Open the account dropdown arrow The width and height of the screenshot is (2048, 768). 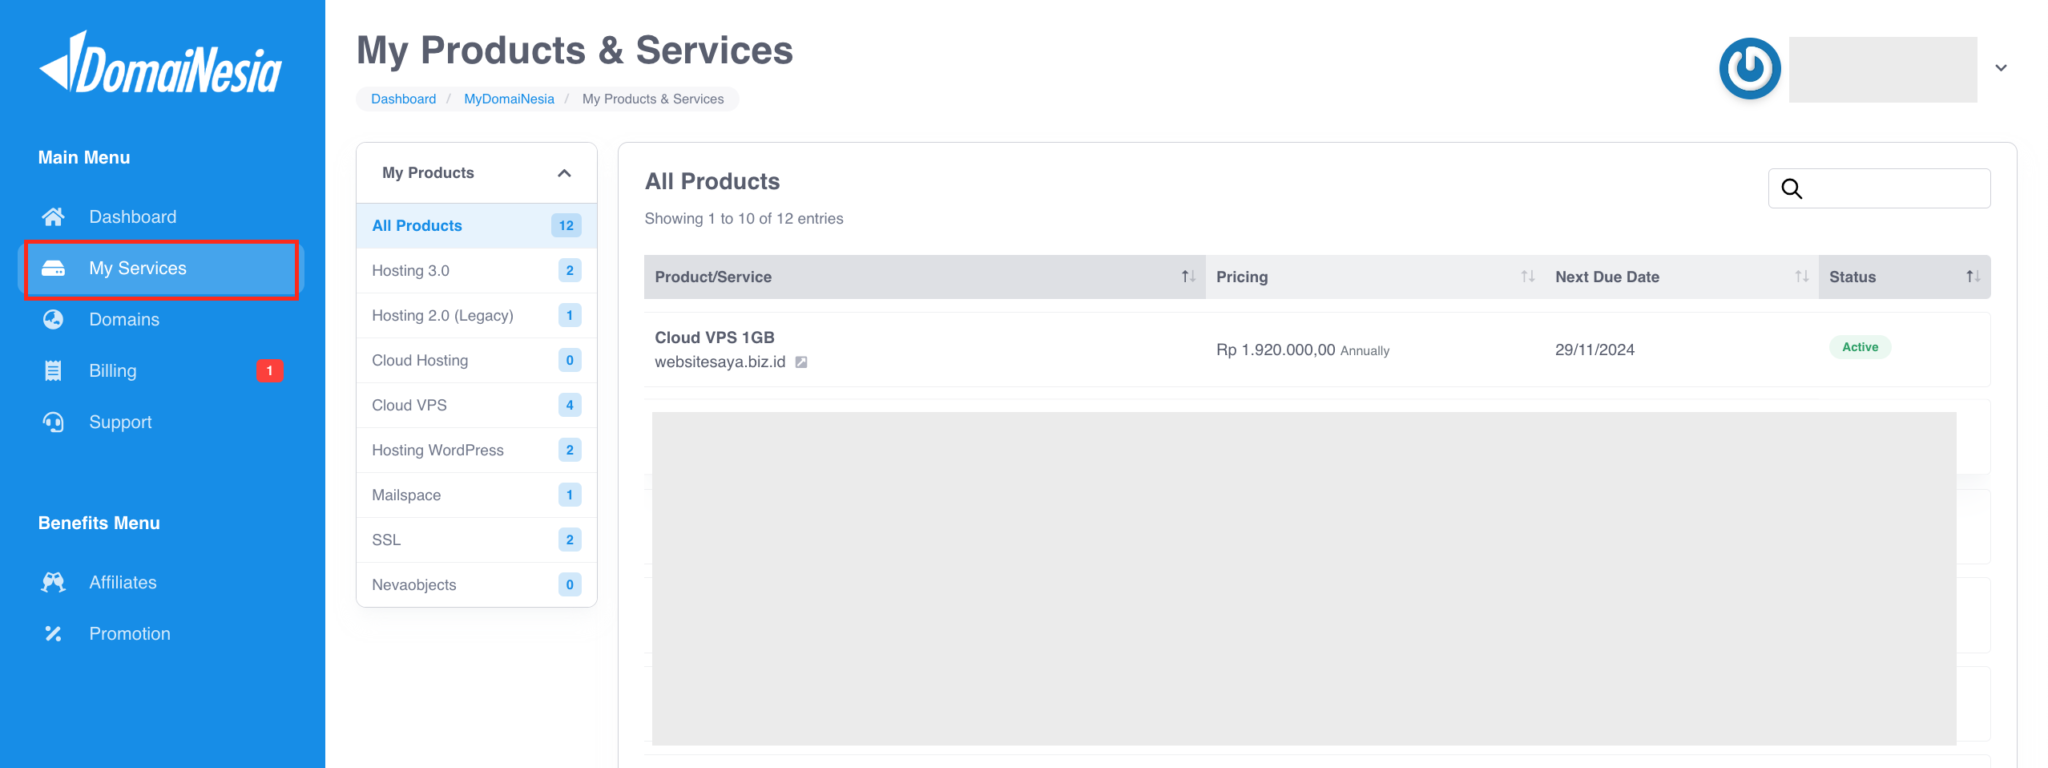[2001, 68]
